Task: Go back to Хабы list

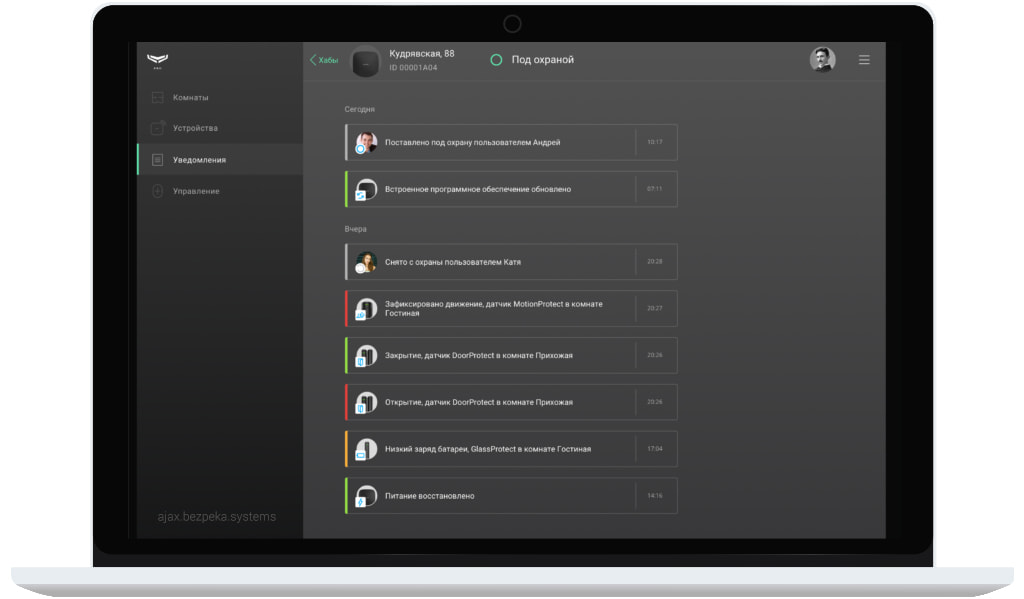Action: pos(324,60)
